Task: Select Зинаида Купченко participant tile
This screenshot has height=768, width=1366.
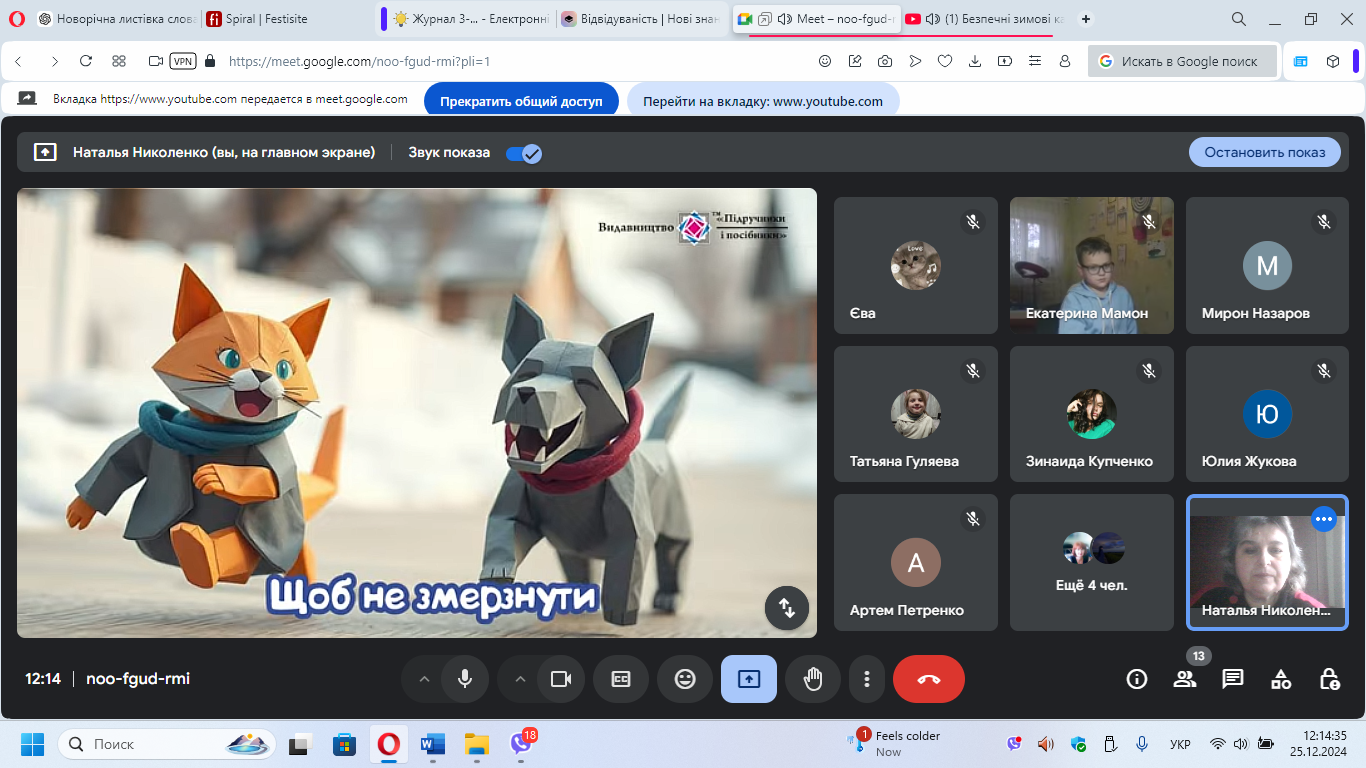Action: [1092, 414]
